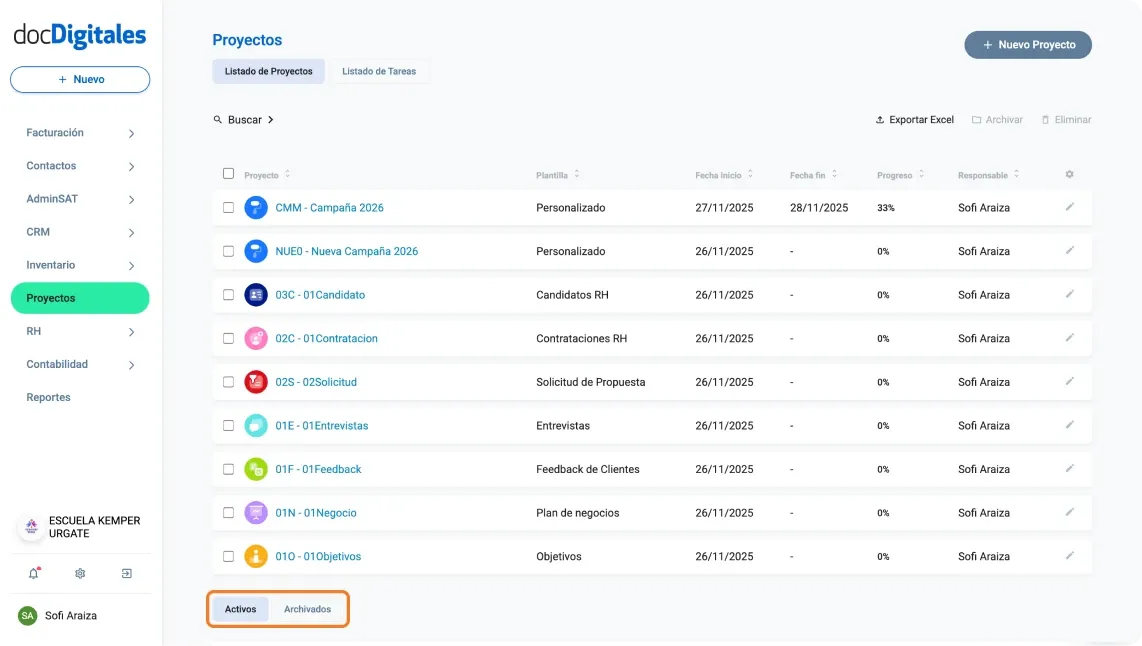The width and height of the screenshot is (1142, 646).
Task: Click the edit pencil for CMM - Campaña 2026
Action: tap(1070, 207)
